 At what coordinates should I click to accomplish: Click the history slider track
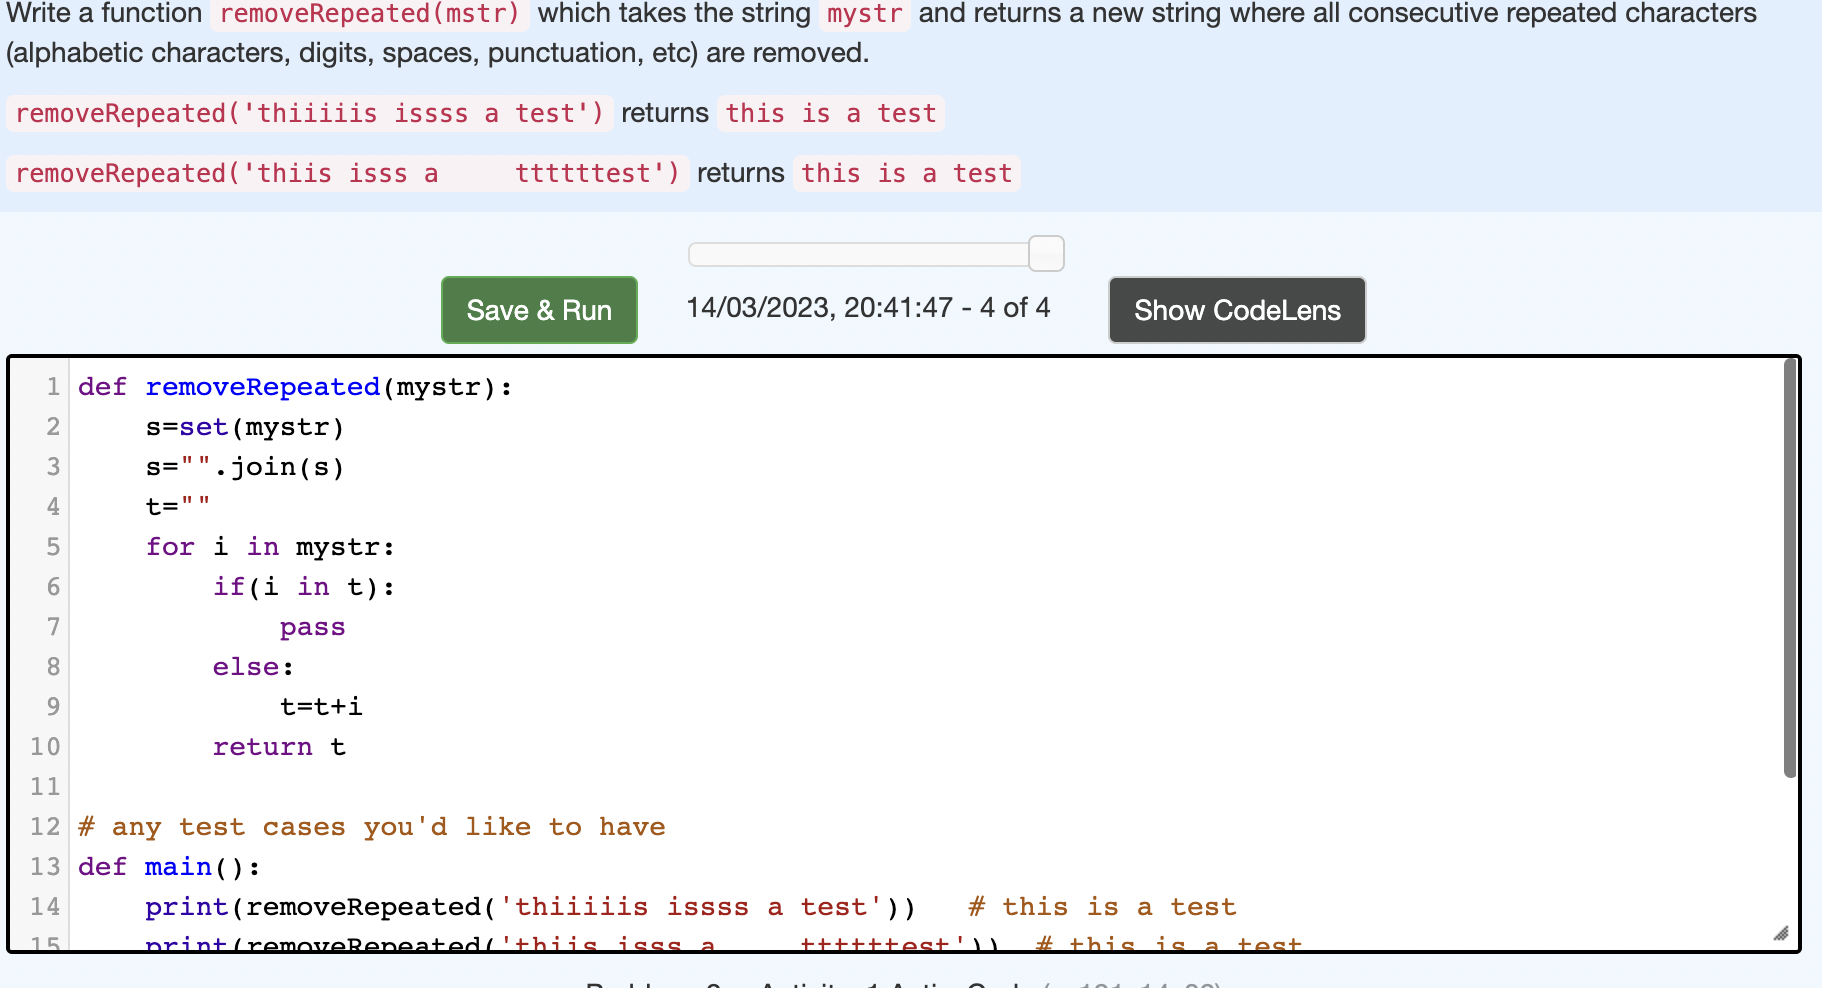860,254
